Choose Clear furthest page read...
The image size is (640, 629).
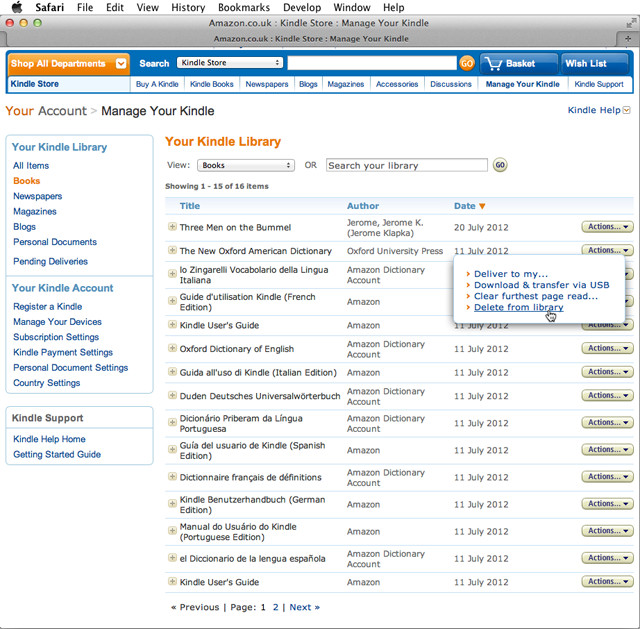536,296
